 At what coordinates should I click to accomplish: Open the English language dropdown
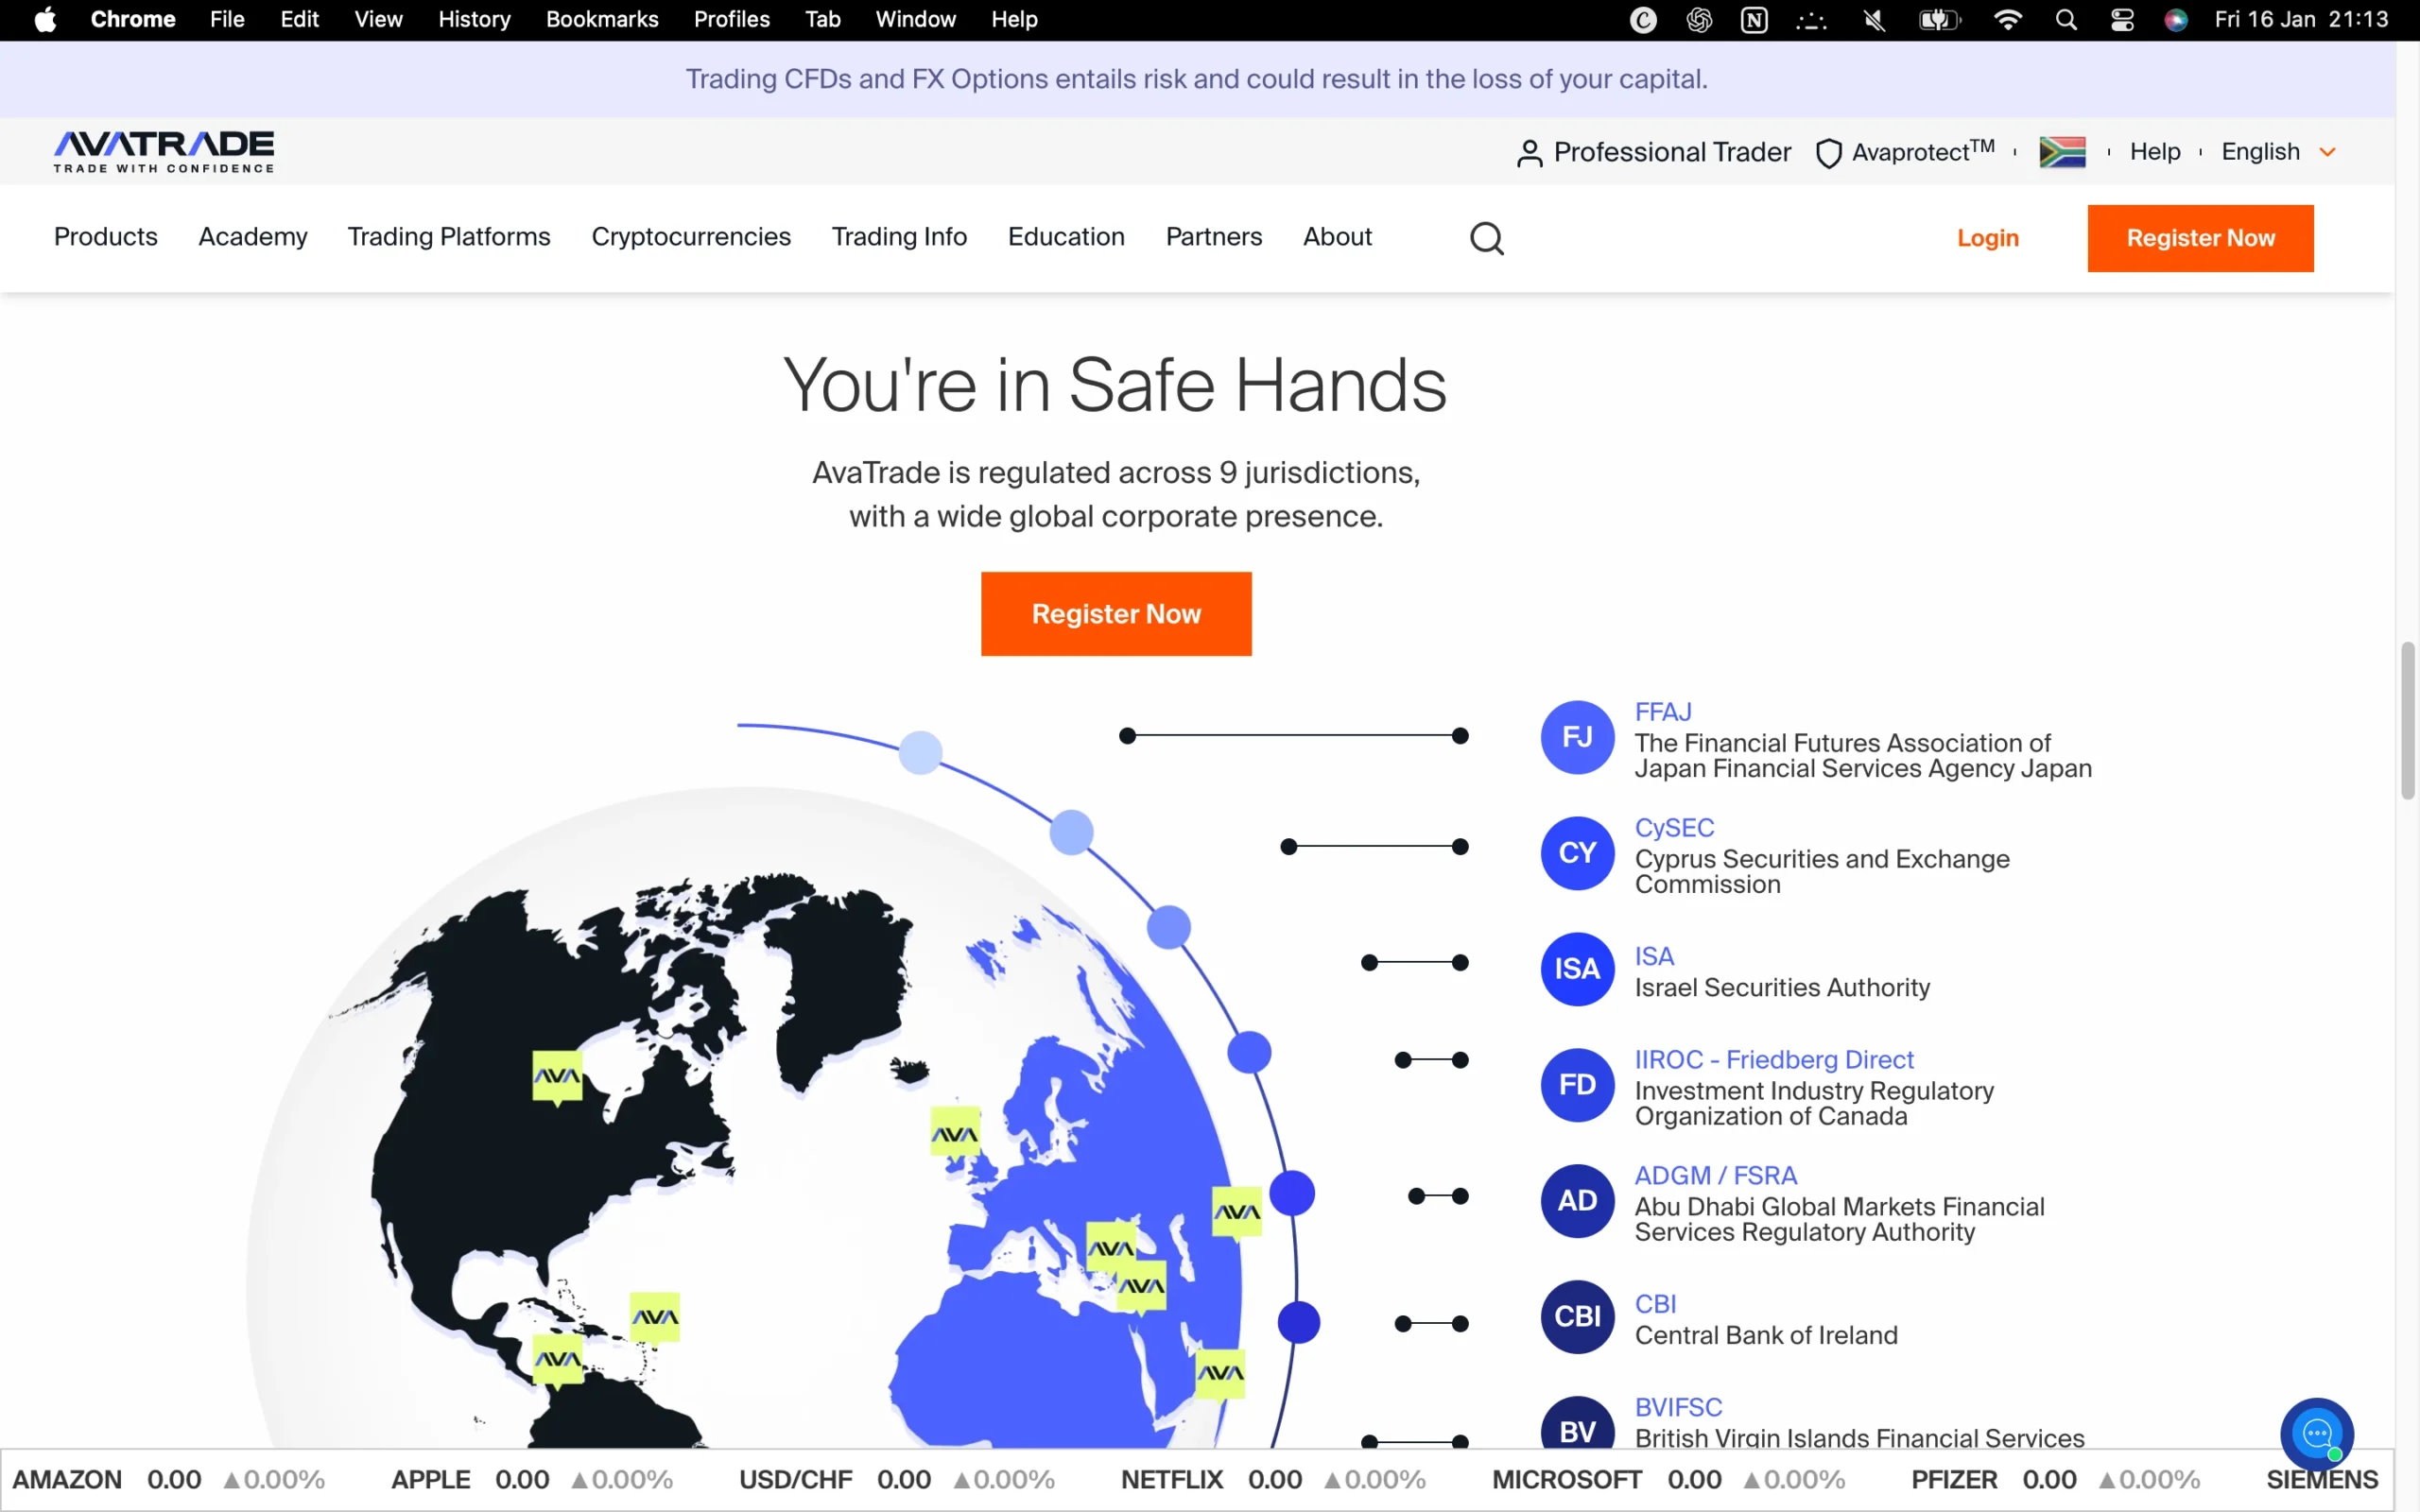click(x=2280, y=151)
